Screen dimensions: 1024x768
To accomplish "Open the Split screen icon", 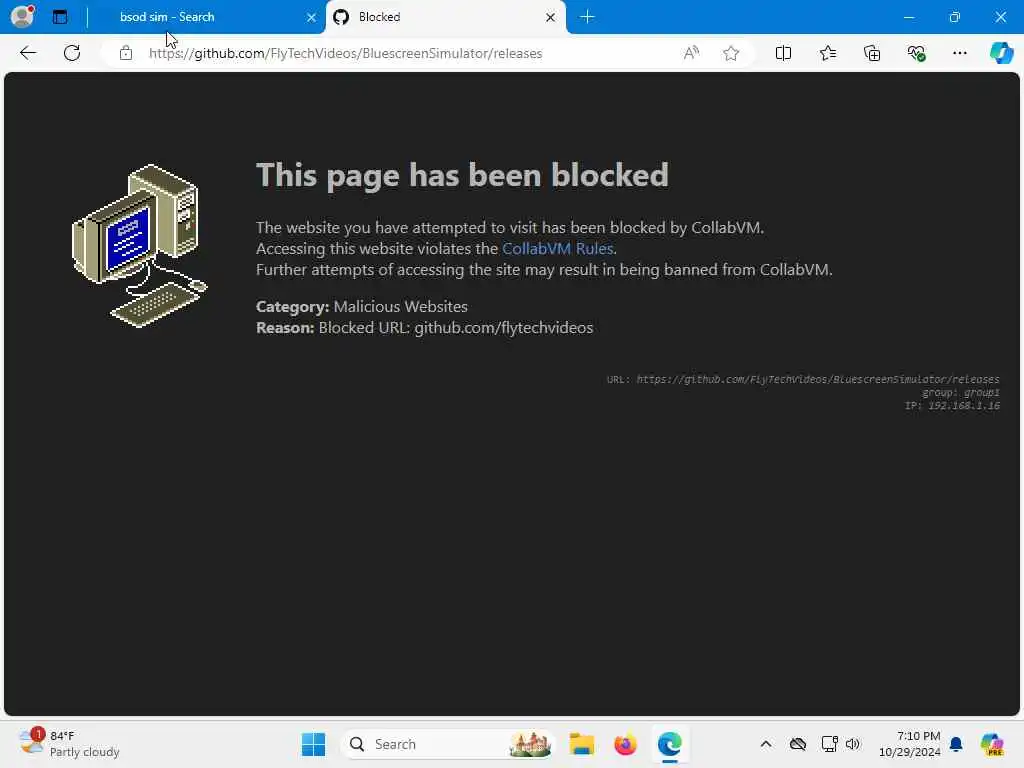I will pos(783,53).
